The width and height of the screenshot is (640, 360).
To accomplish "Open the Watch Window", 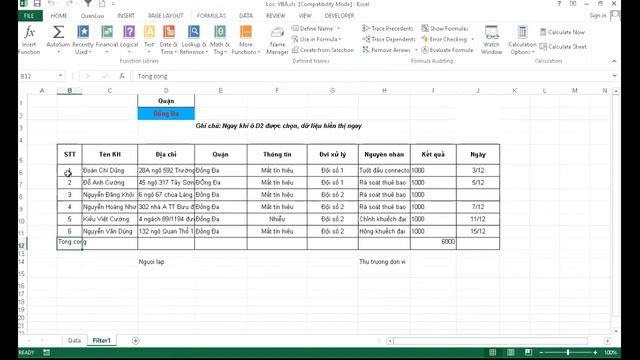I will pos(491,40).
